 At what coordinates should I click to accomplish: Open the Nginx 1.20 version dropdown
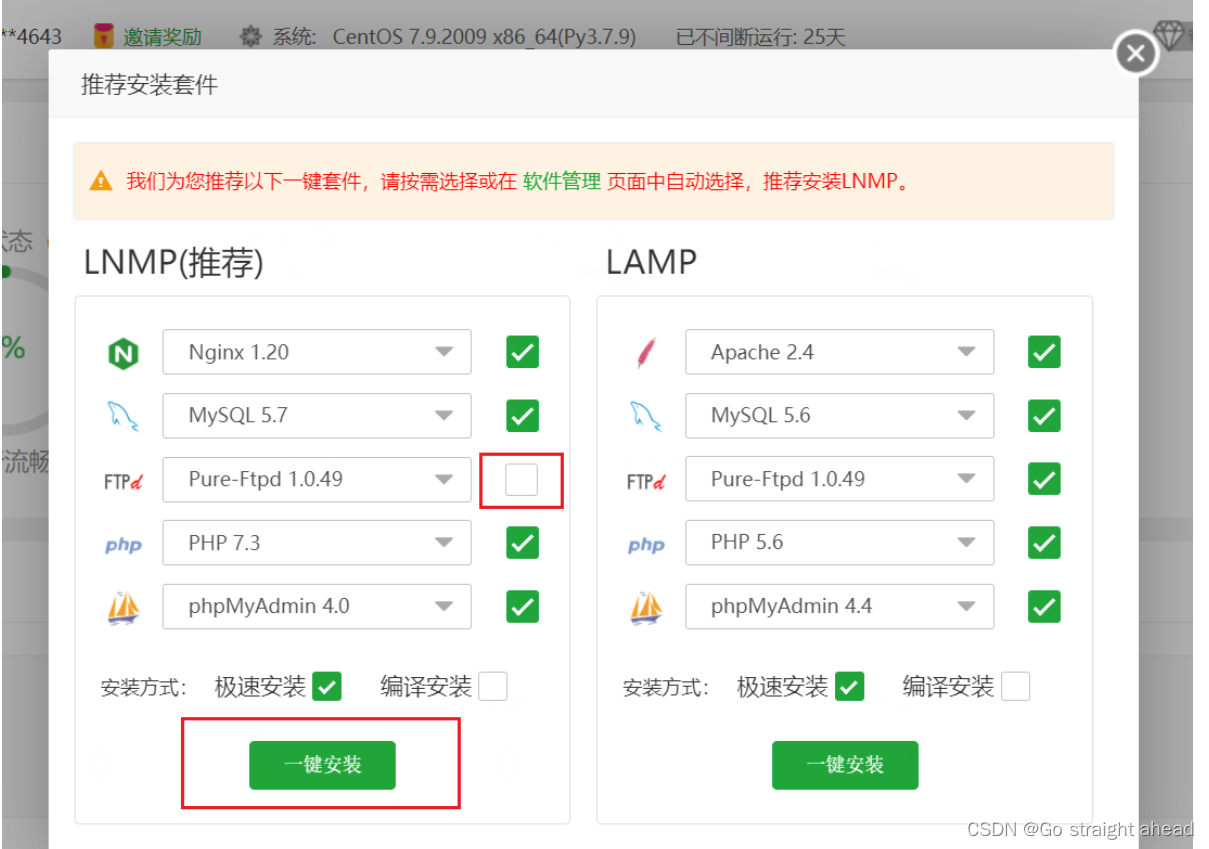(317, 352)
